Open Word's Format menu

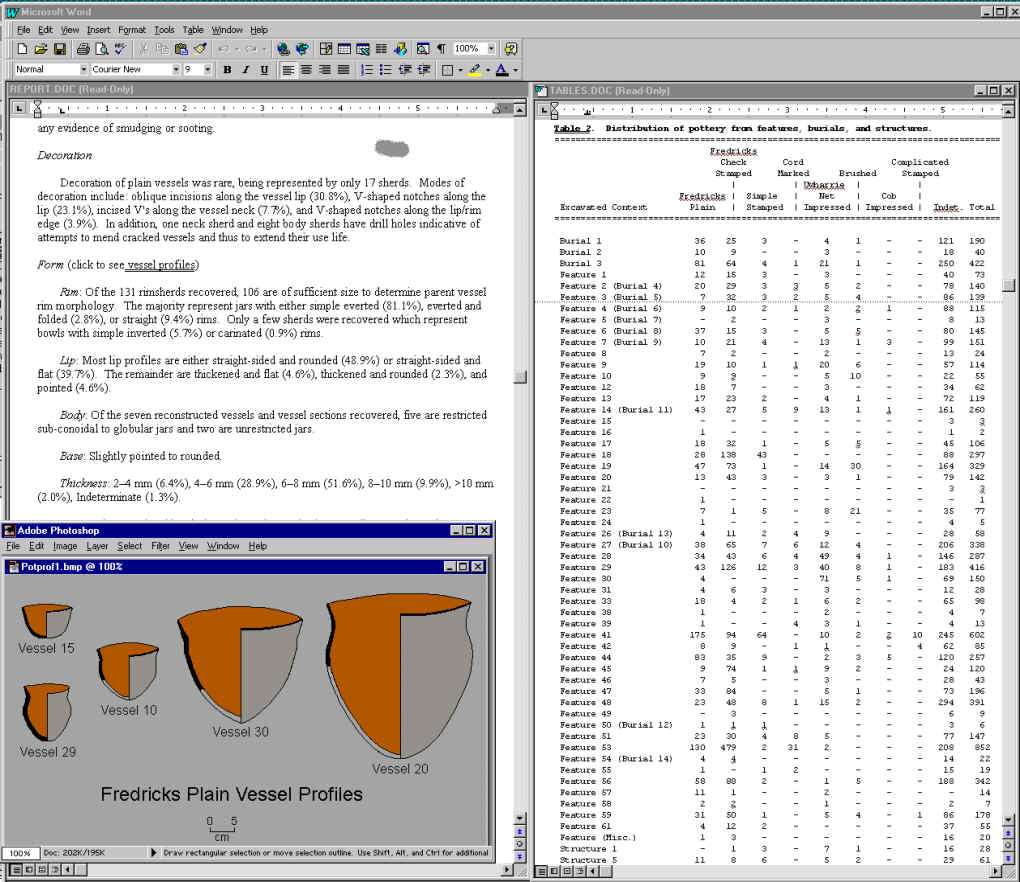131,30
